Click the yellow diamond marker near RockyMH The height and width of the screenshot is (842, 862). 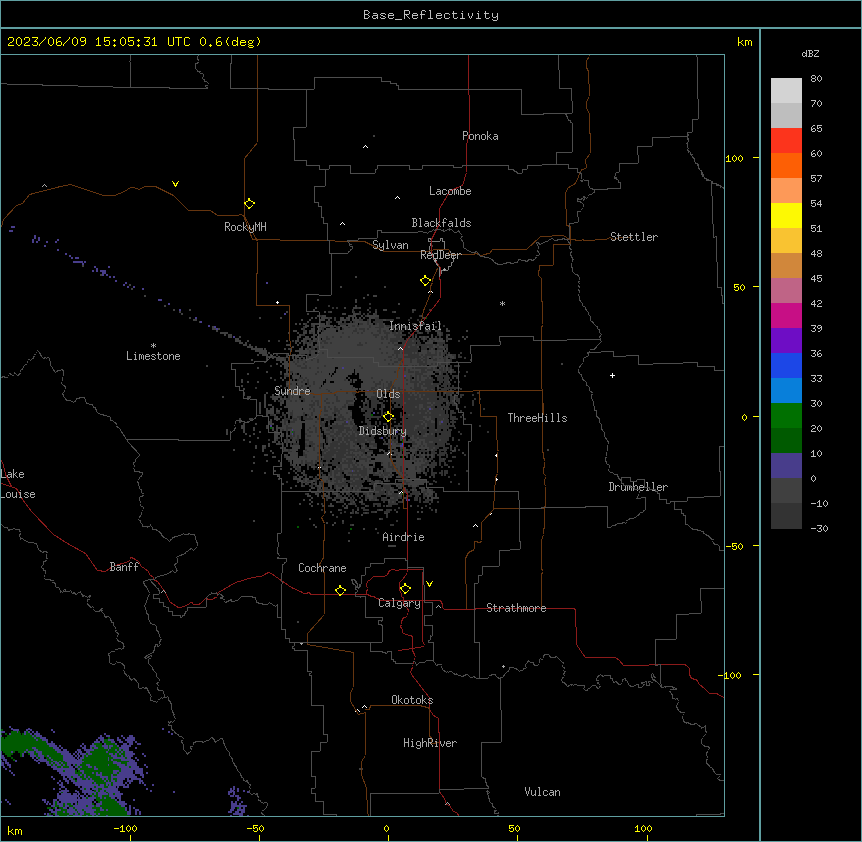[x=249, y=204]
